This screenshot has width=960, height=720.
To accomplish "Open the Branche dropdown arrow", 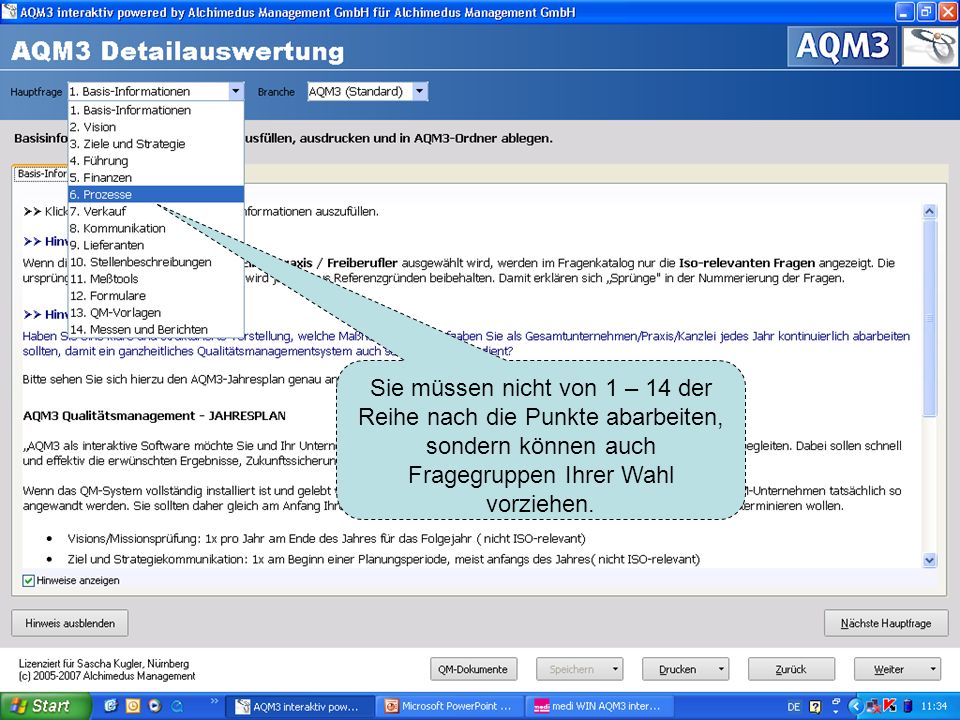I will click(419, 91).
